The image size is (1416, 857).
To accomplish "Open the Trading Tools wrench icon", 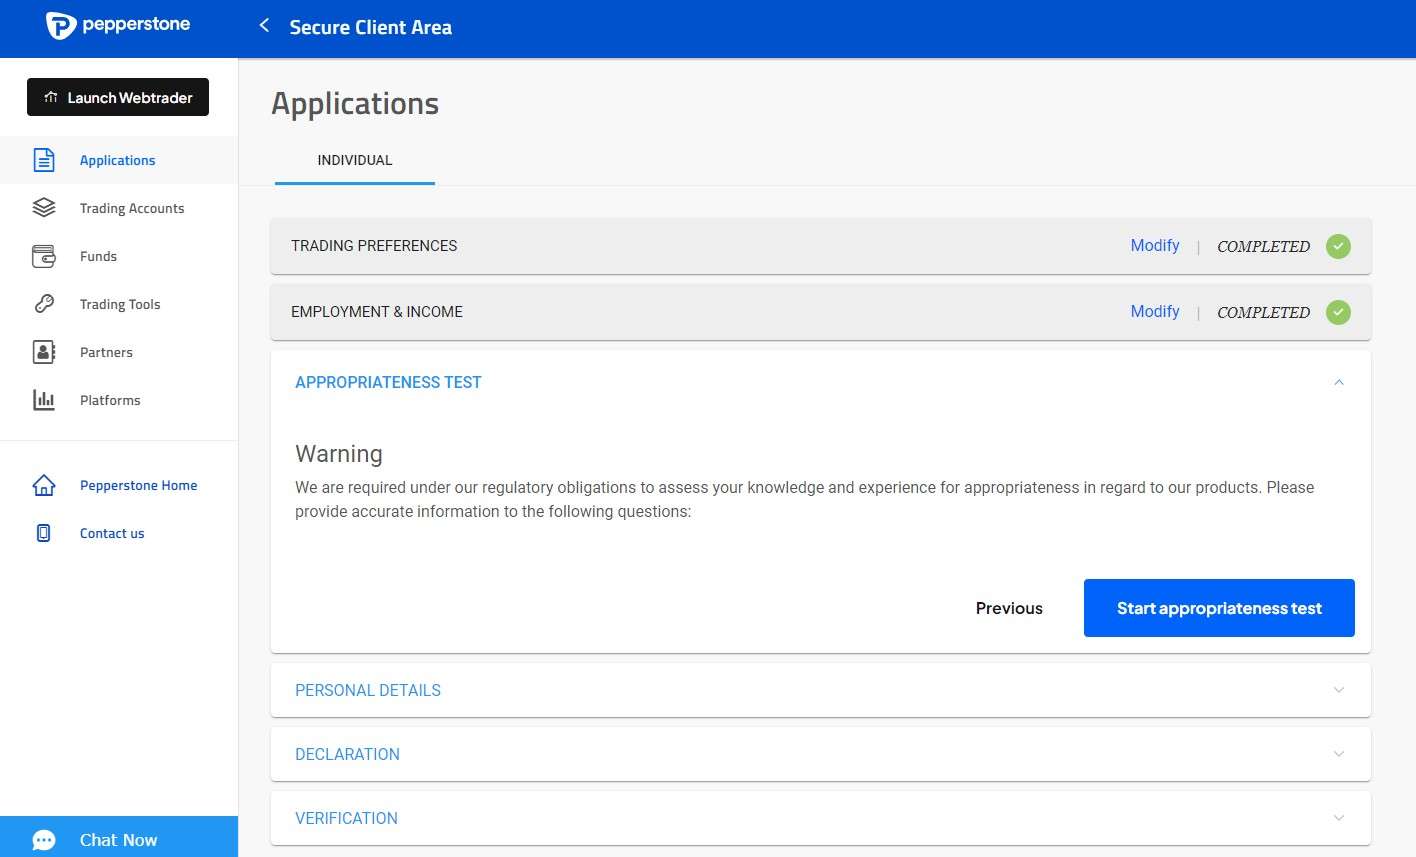I will click(x=44, y=304).
